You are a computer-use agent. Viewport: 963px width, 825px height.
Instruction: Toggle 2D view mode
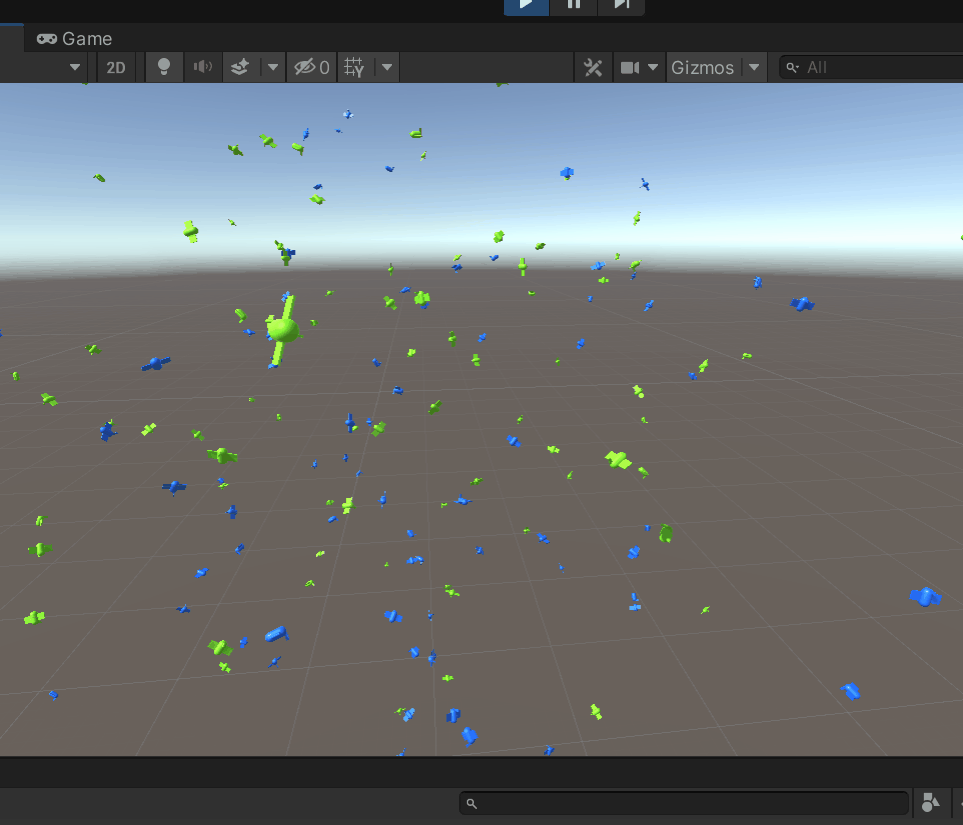click(x=116, y=67)
